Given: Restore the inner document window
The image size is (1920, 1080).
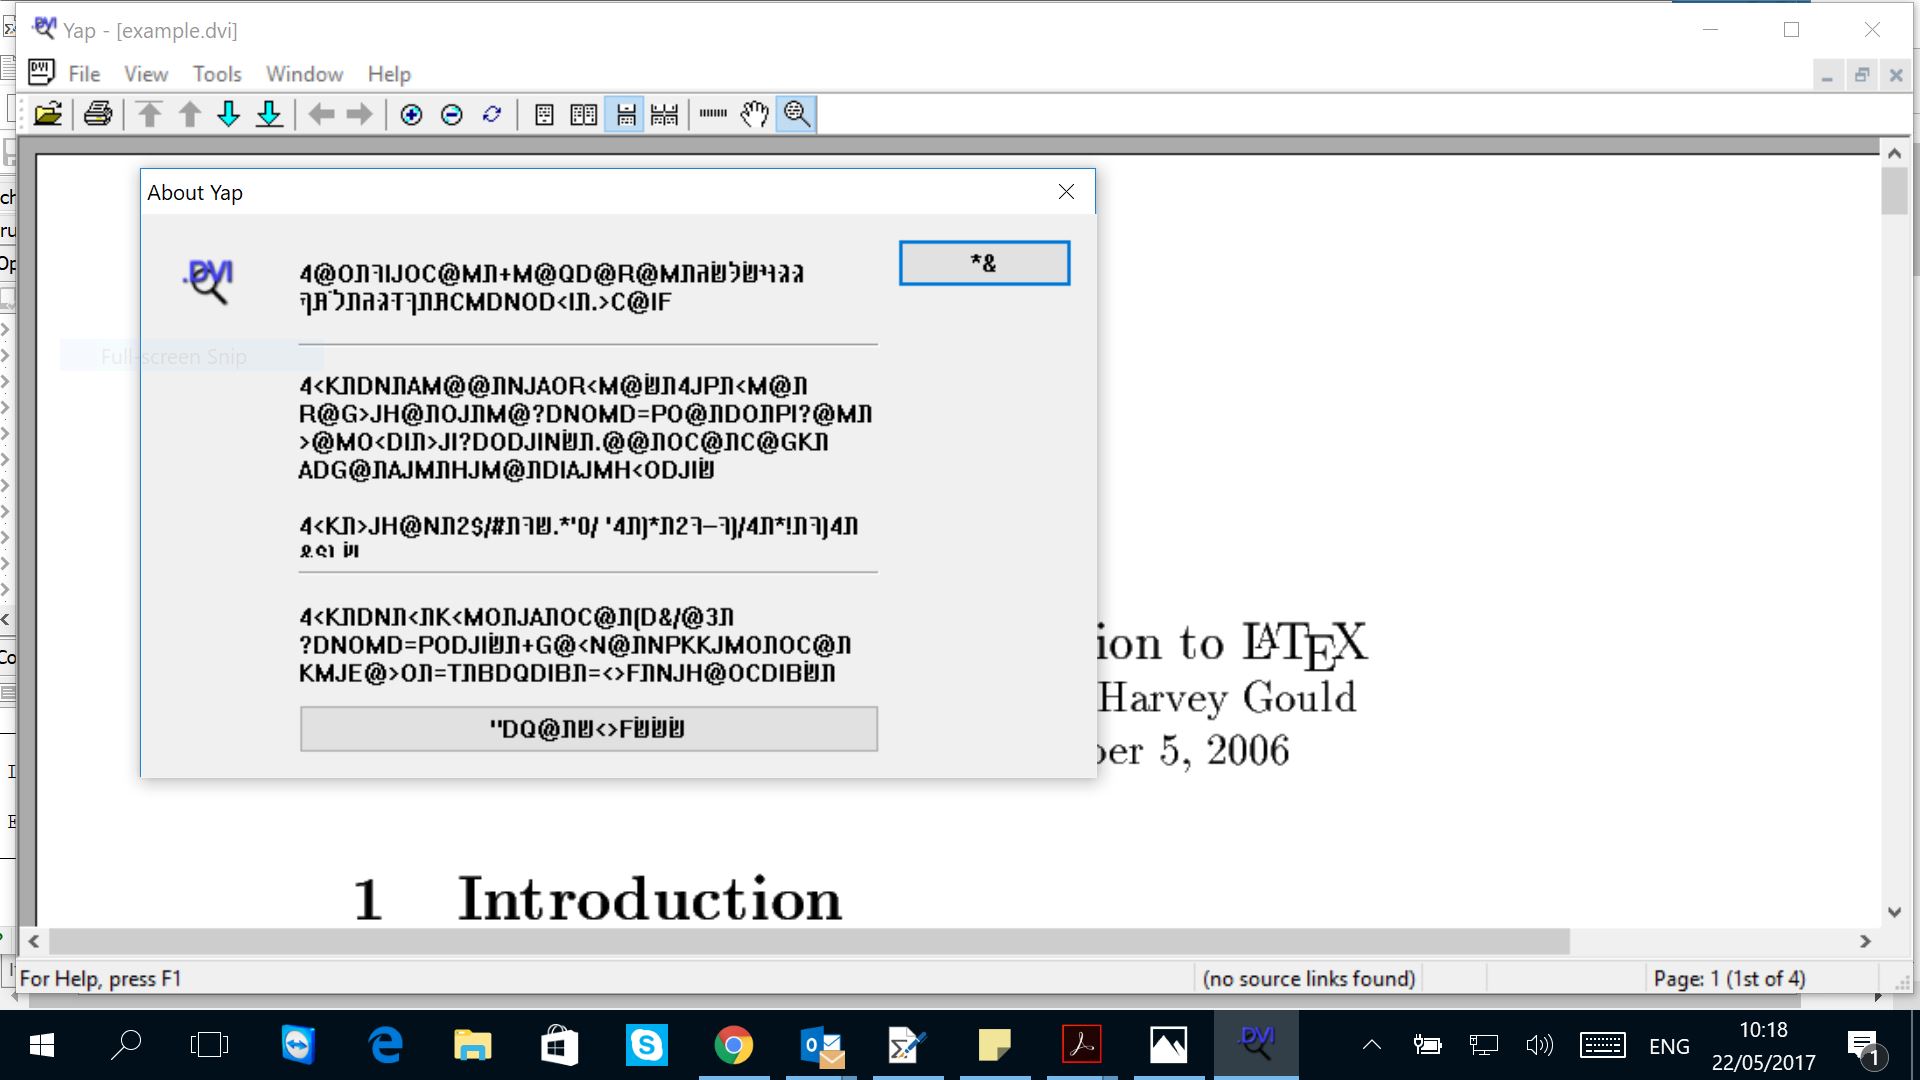Looking at the screenshot, I should (1862, 75).
